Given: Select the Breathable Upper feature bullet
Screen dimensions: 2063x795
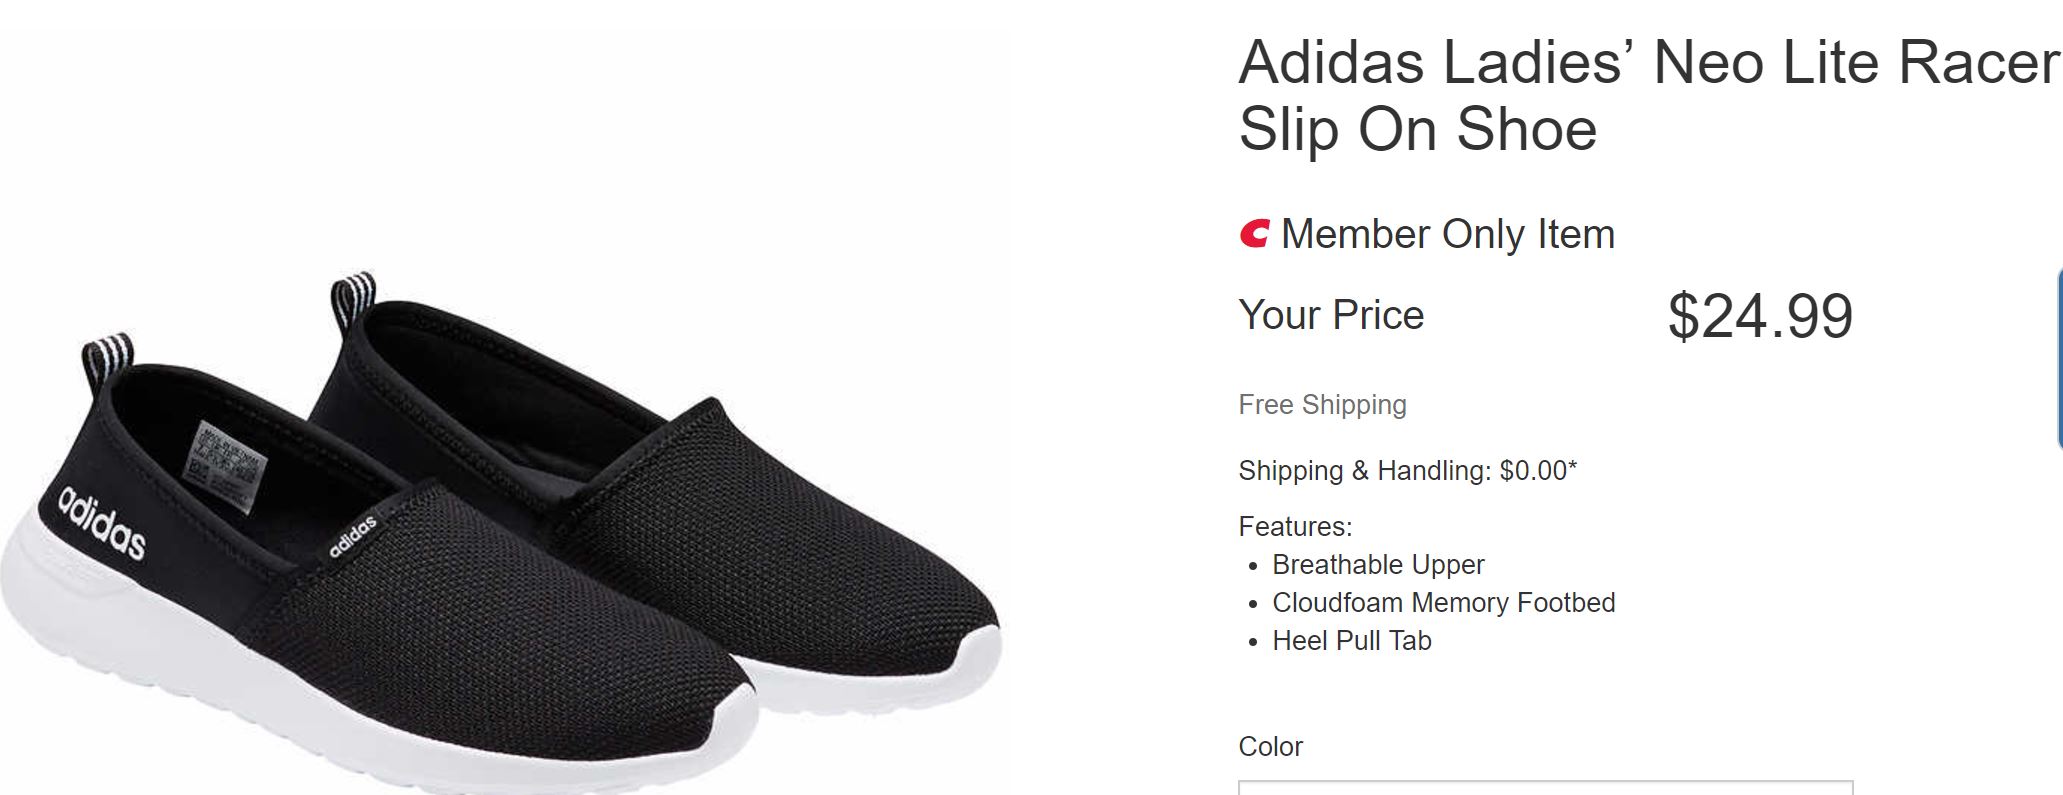Looking at the screenshot, I should click(1377, 565).
